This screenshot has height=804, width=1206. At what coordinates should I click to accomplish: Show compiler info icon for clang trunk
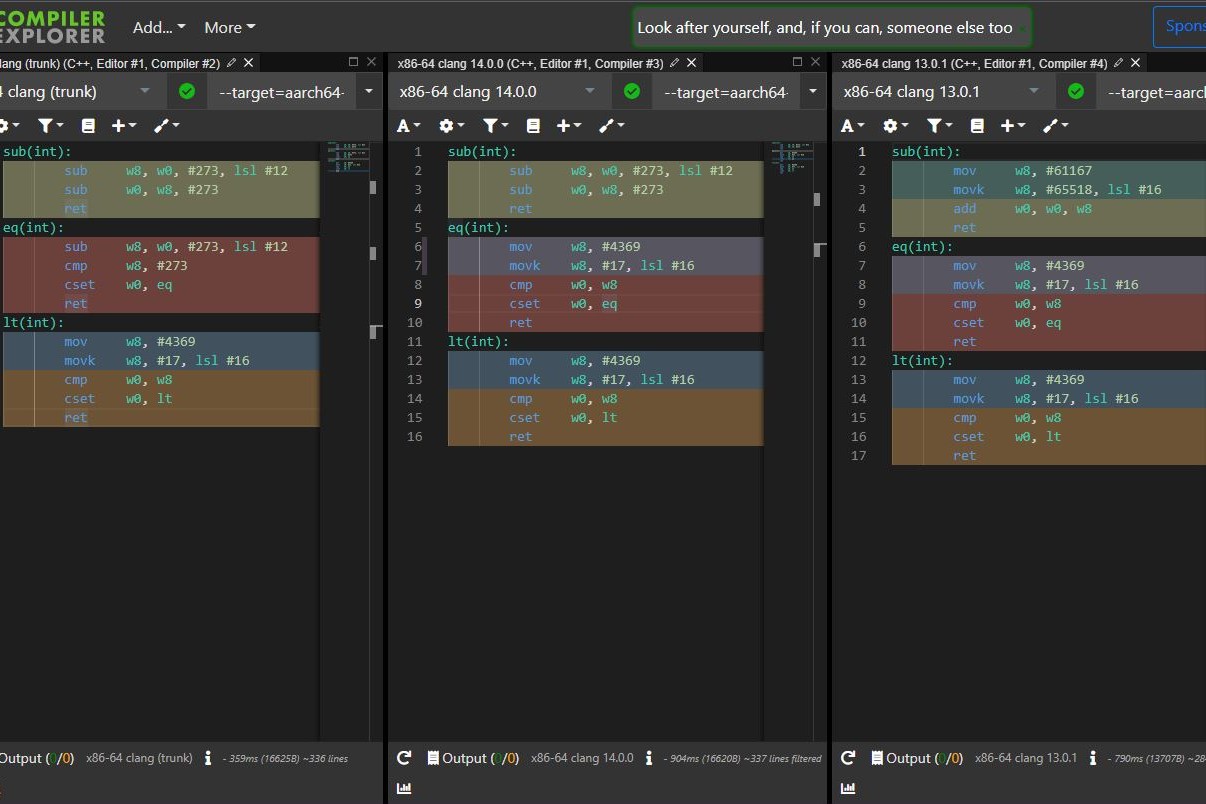coord(208,758)
